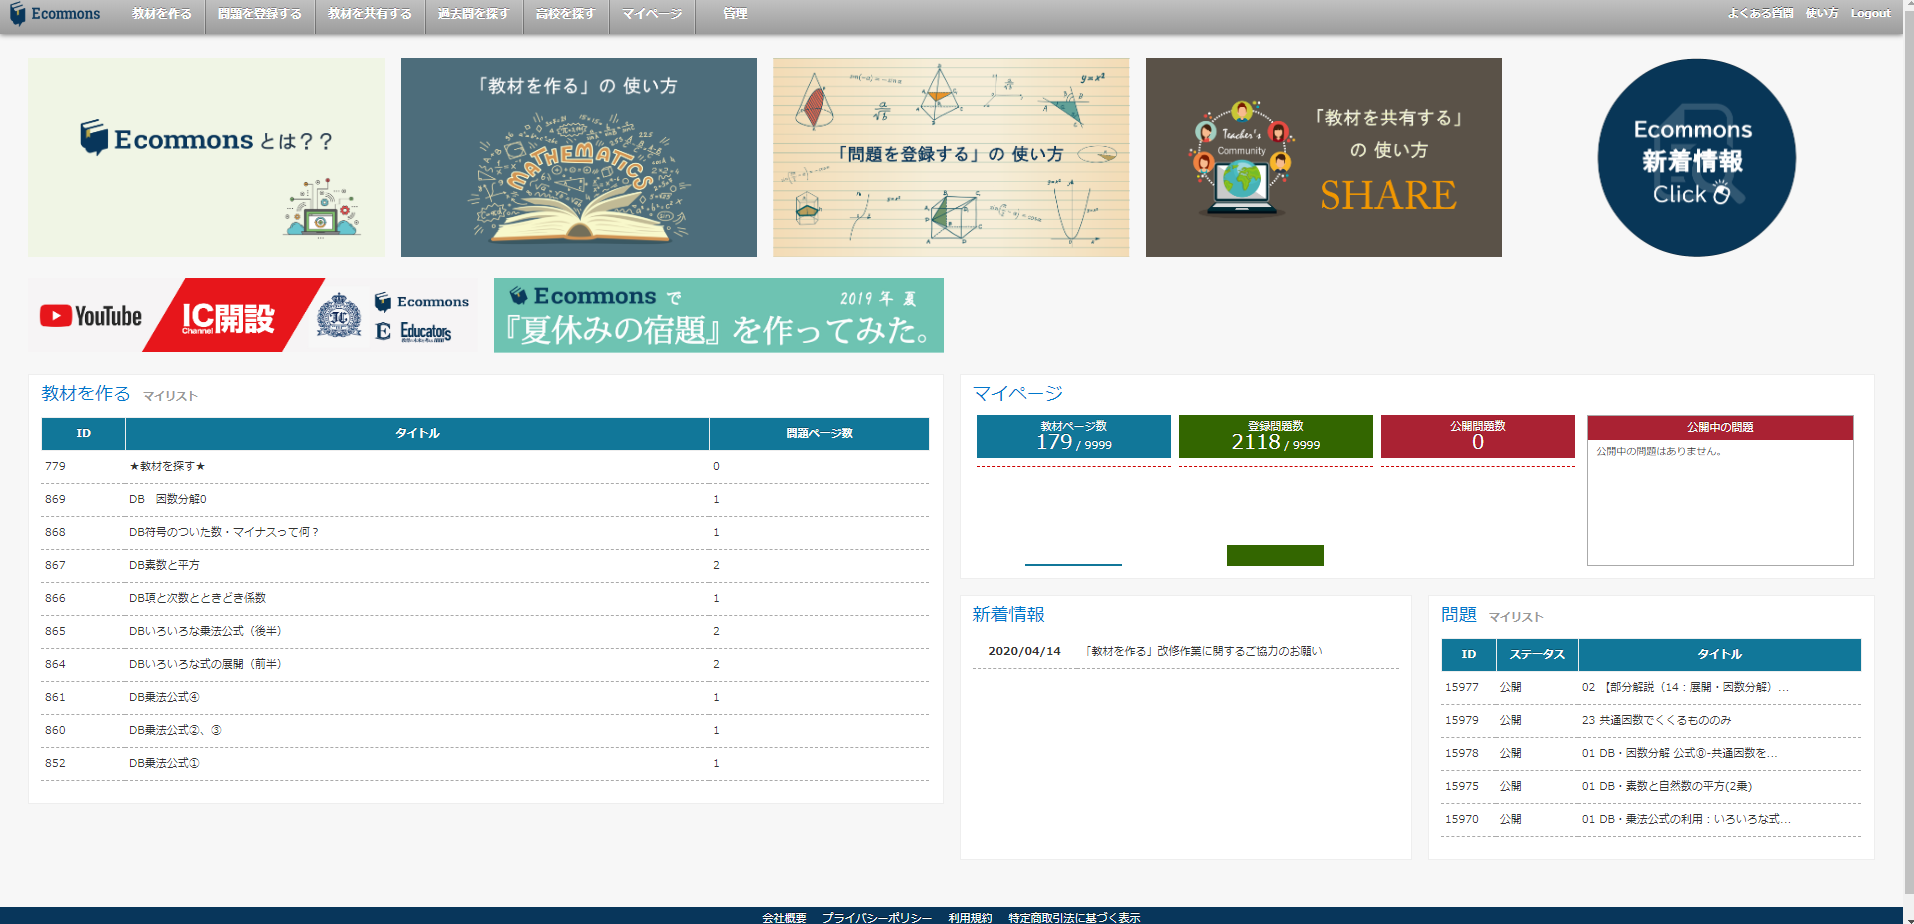Open problem 15975 '素数と自然数の平方(2乗)'
The width and height of the screenshot is (1914, 924).
click(x=1651, y=787)
